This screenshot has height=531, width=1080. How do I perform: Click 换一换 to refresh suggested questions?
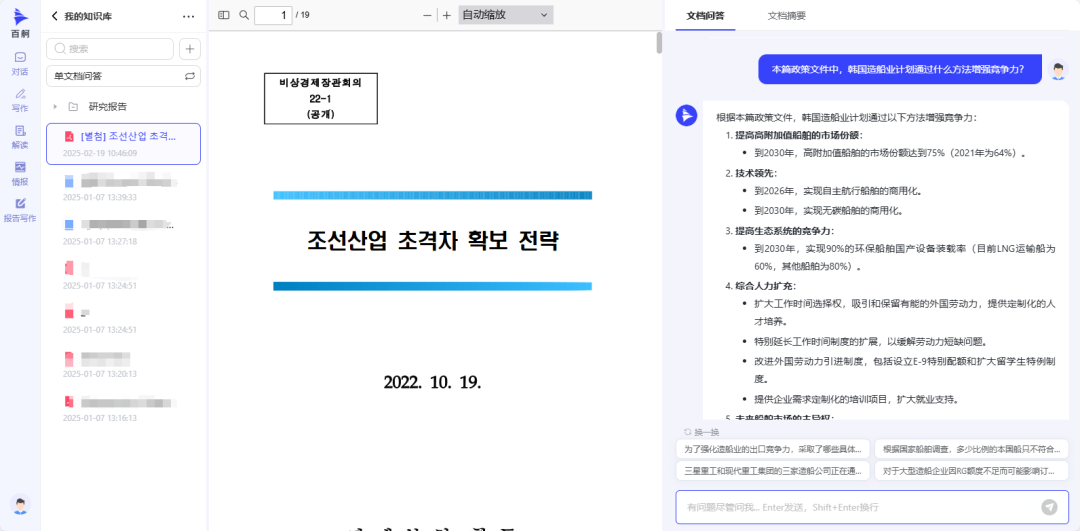pyautogui.click(x=701, y=432)
